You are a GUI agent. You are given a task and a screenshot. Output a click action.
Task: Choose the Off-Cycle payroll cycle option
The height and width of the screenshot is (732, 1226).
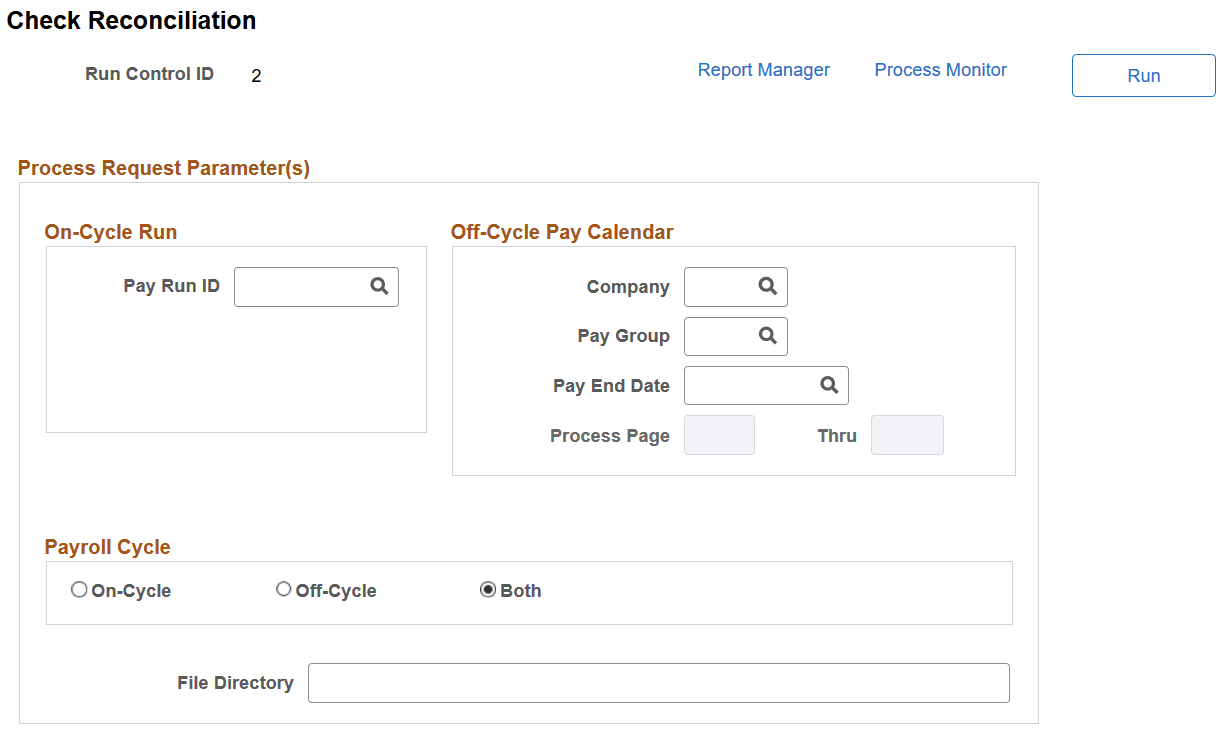(284, 590)
